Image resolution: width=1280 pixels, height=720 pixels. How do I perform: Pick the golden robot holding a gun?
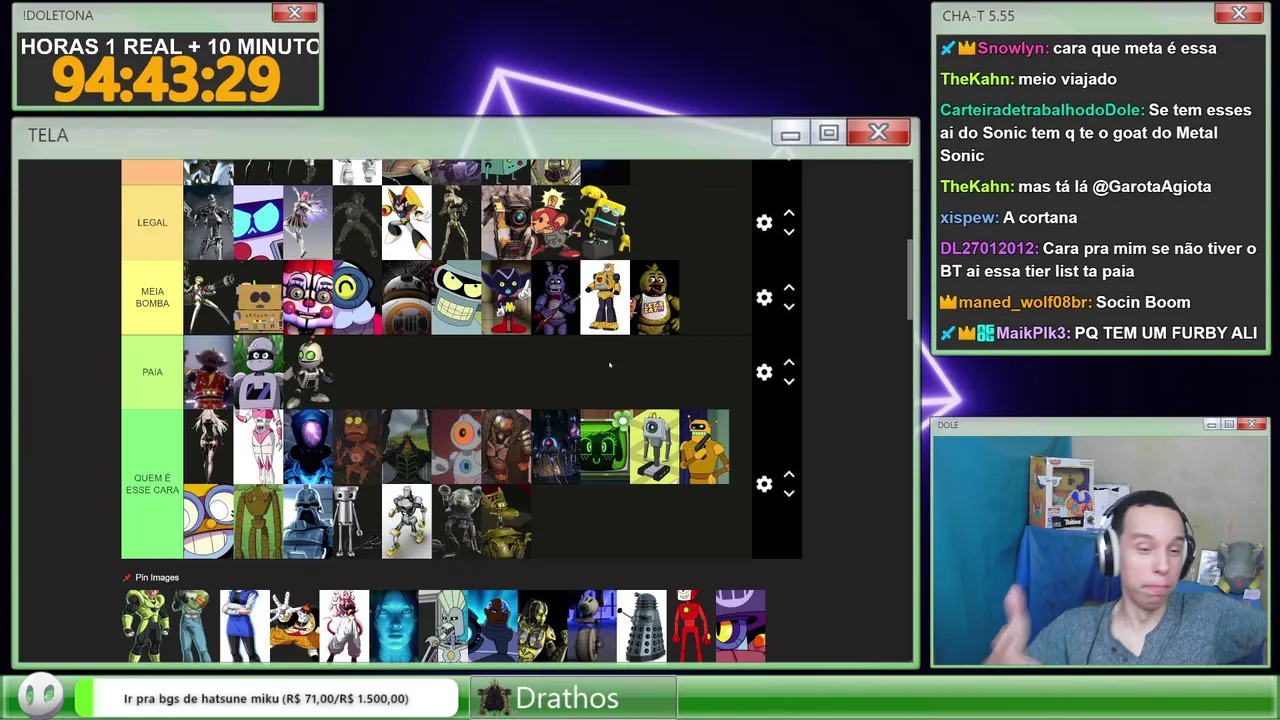coord(705,447)
